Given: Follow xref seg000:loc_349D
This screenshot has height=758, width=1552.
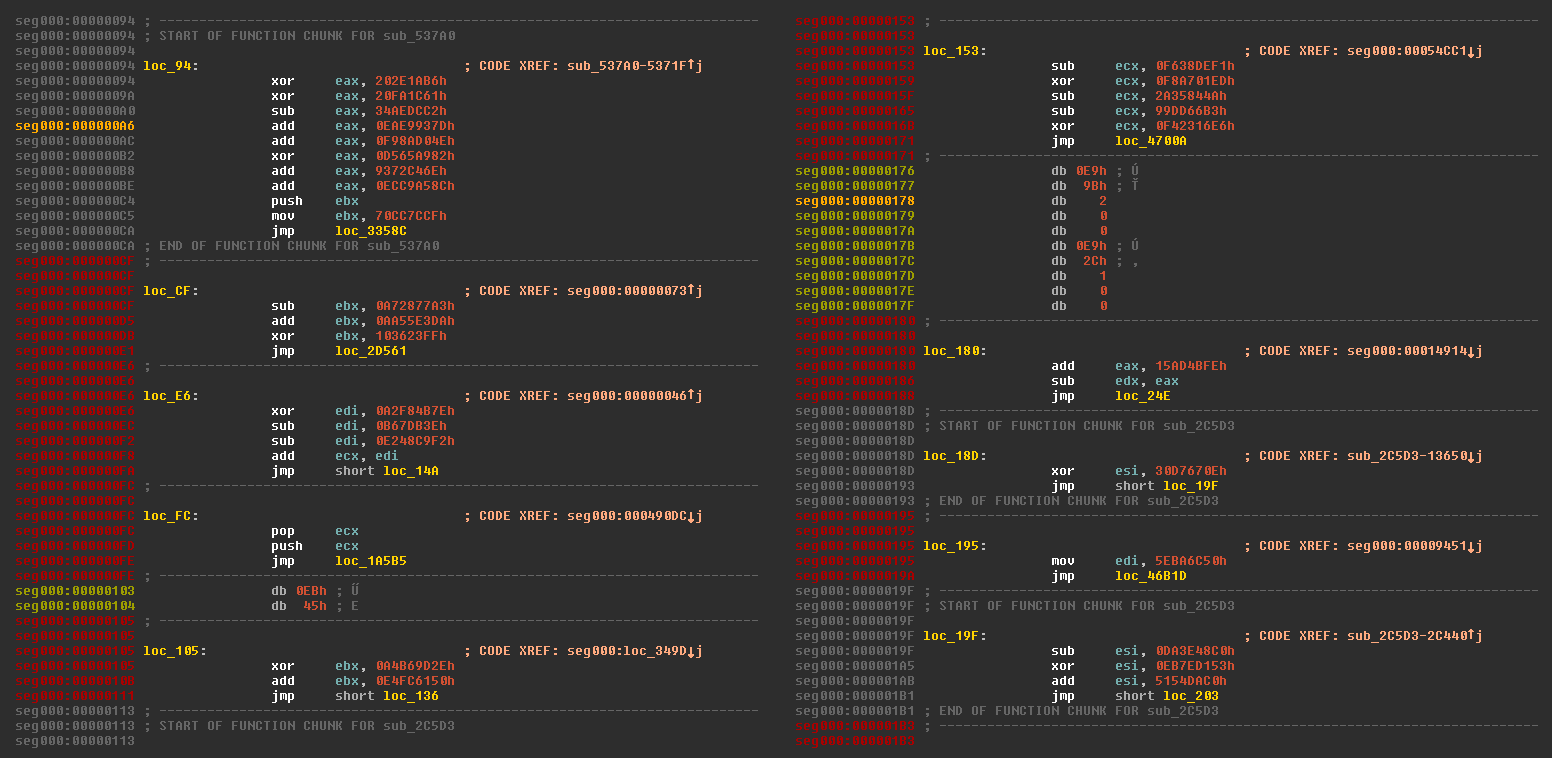Looking at the screenshot, I should 635,651.
